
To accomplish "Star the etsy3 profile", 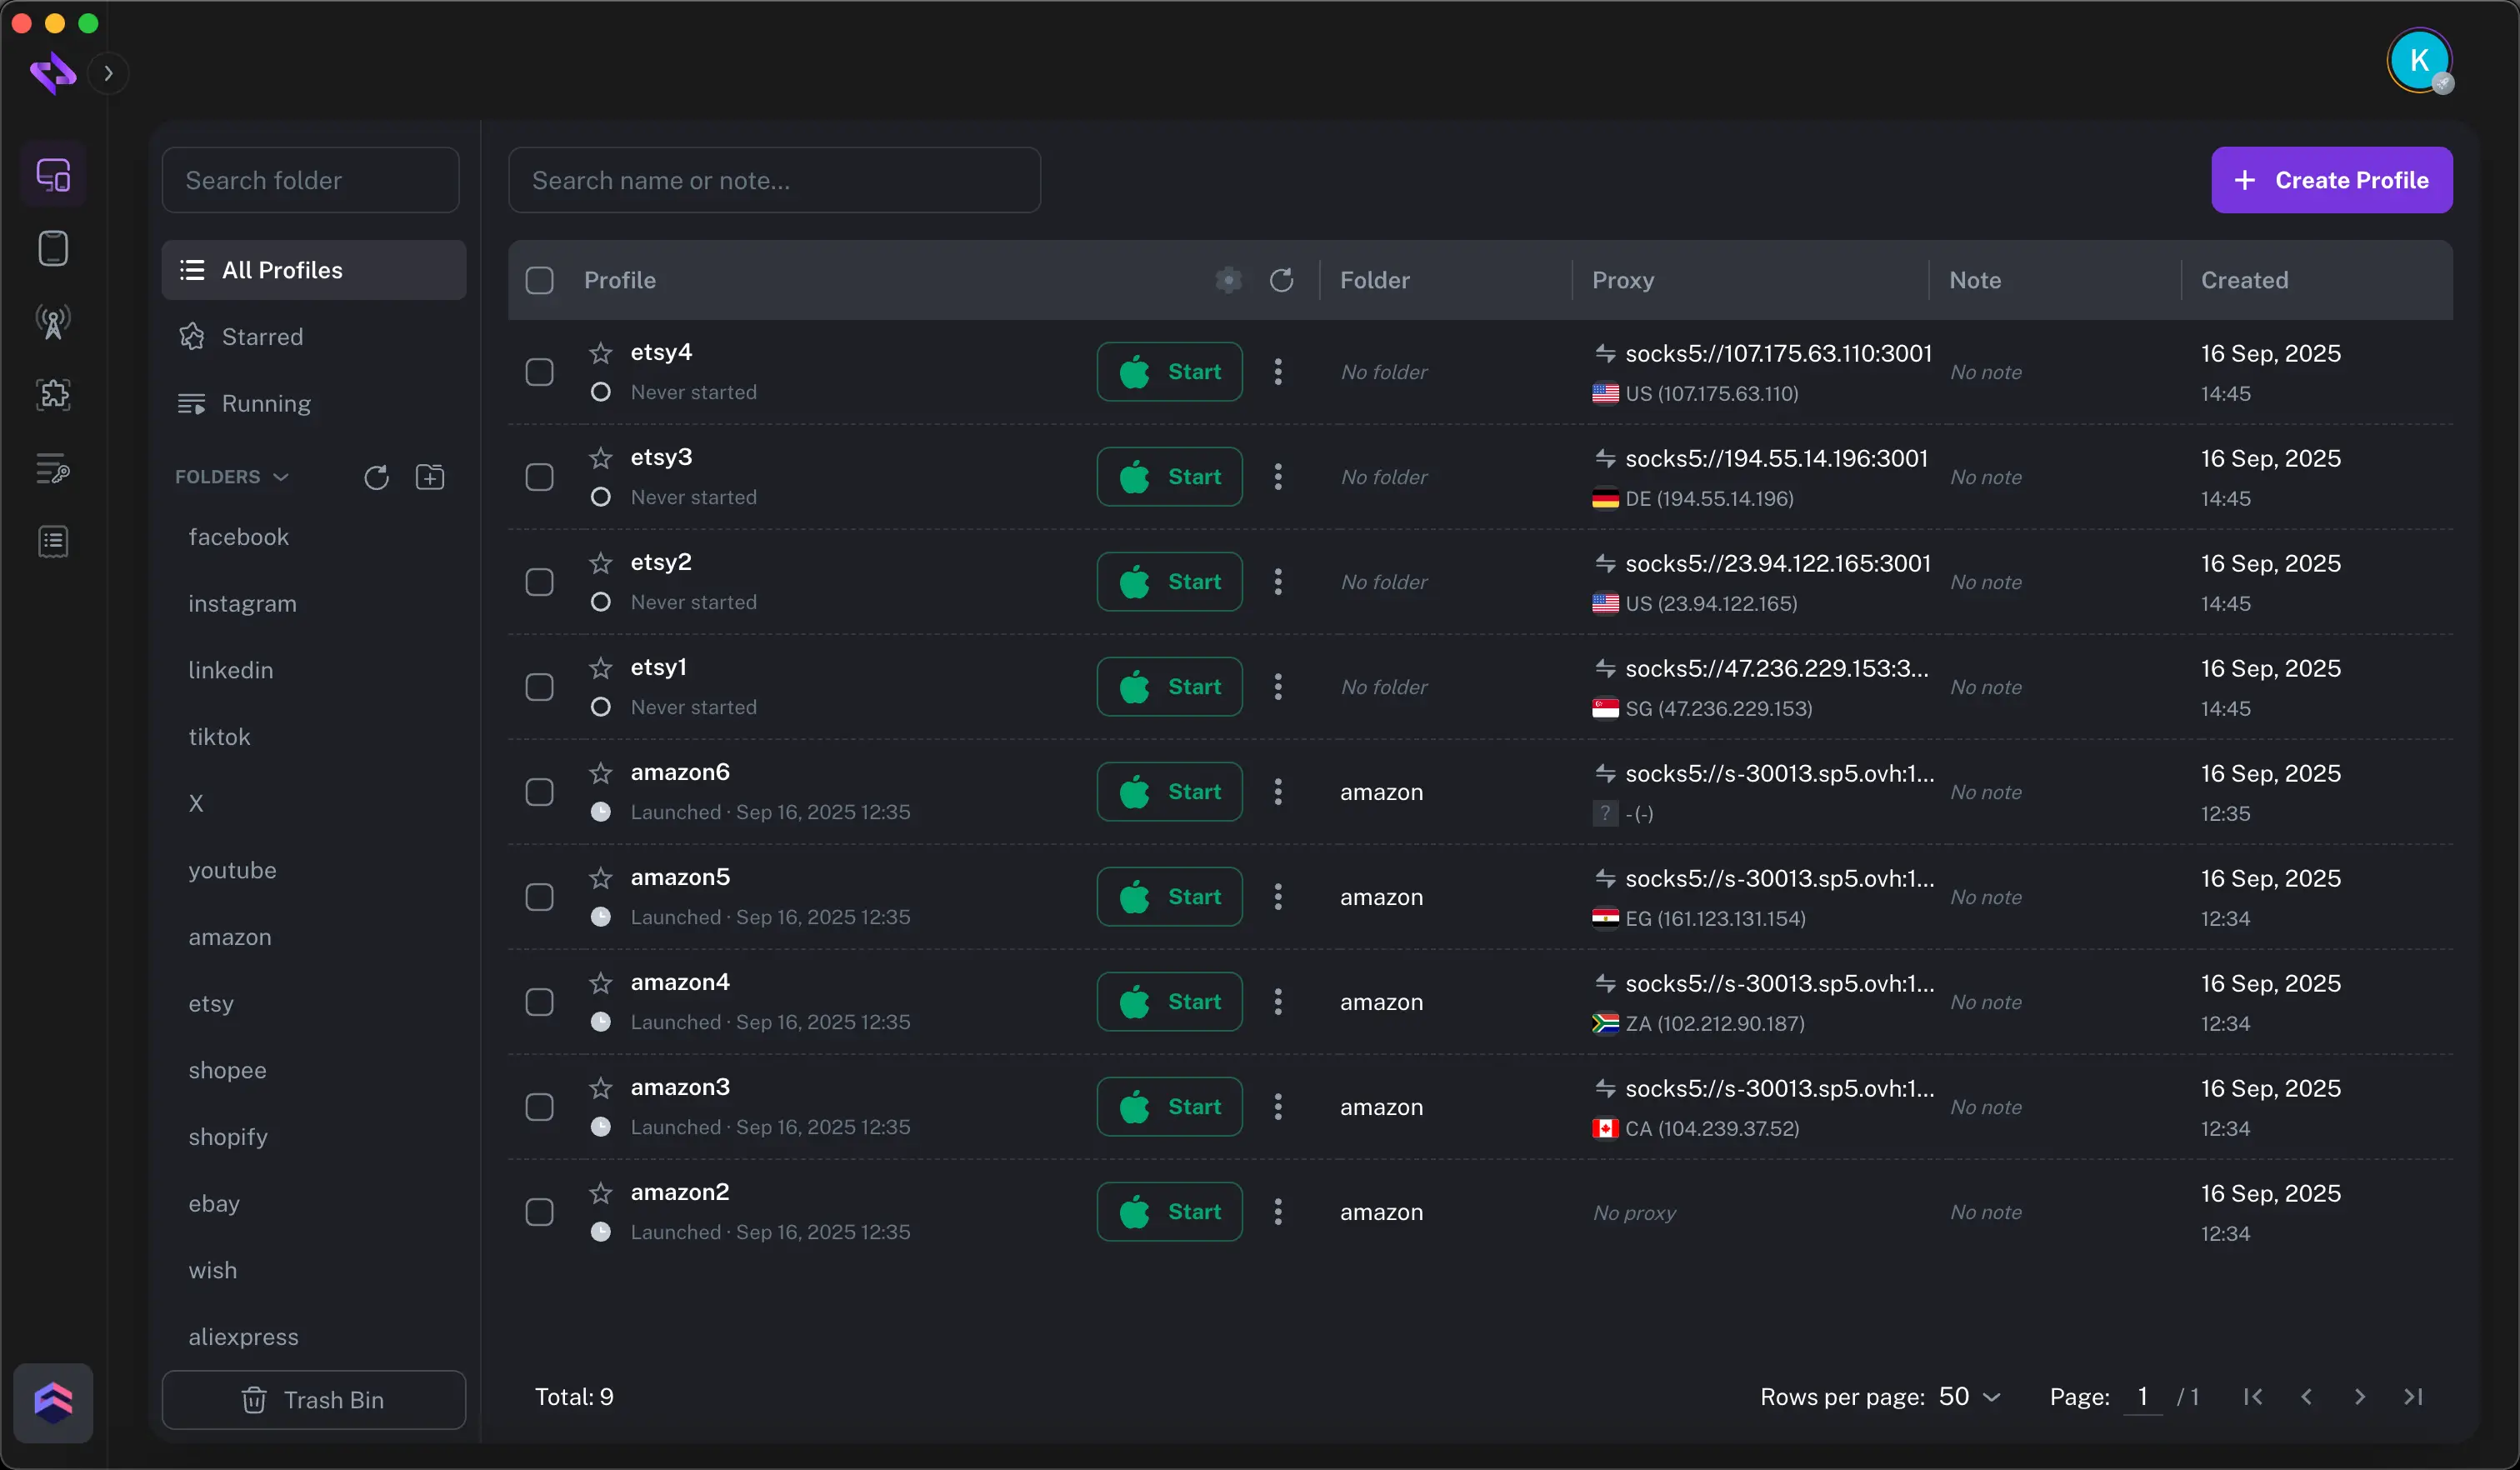I will [600, 457].
